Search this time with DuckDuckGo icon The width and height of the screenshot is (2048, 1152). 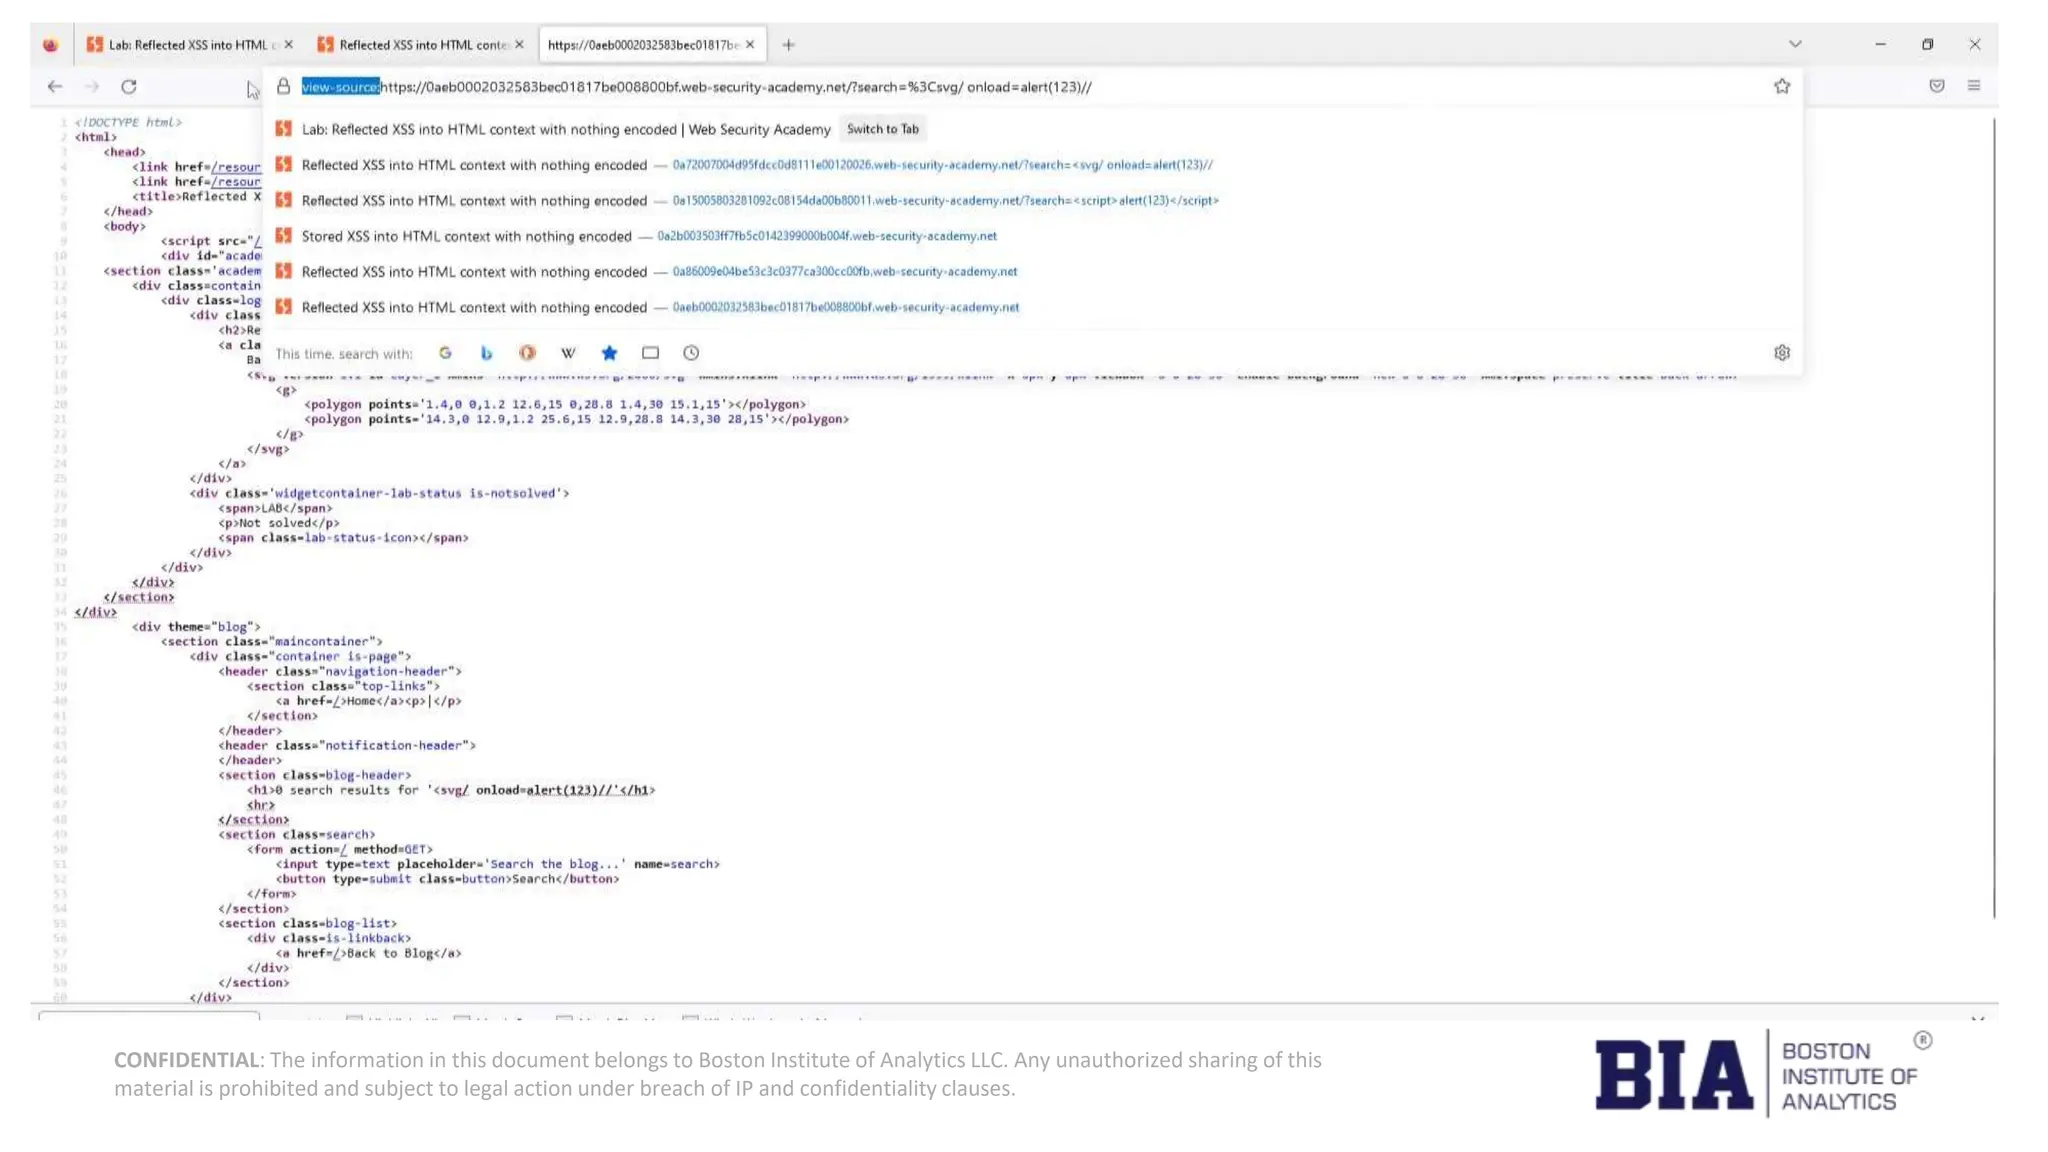(527, 353)
